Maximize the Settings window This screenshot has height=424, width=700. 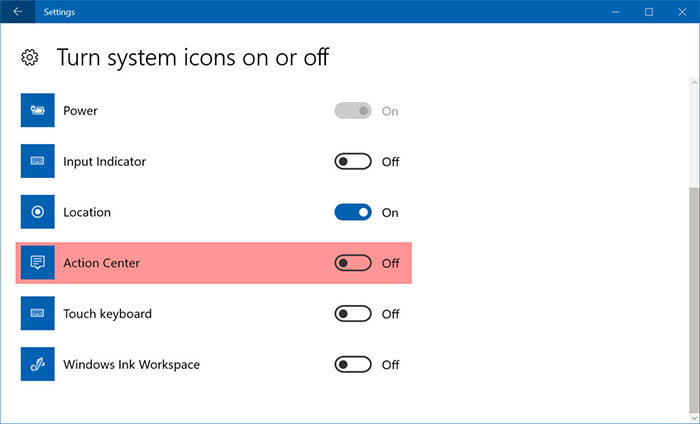pyautogui.click(x=649, y=12)
